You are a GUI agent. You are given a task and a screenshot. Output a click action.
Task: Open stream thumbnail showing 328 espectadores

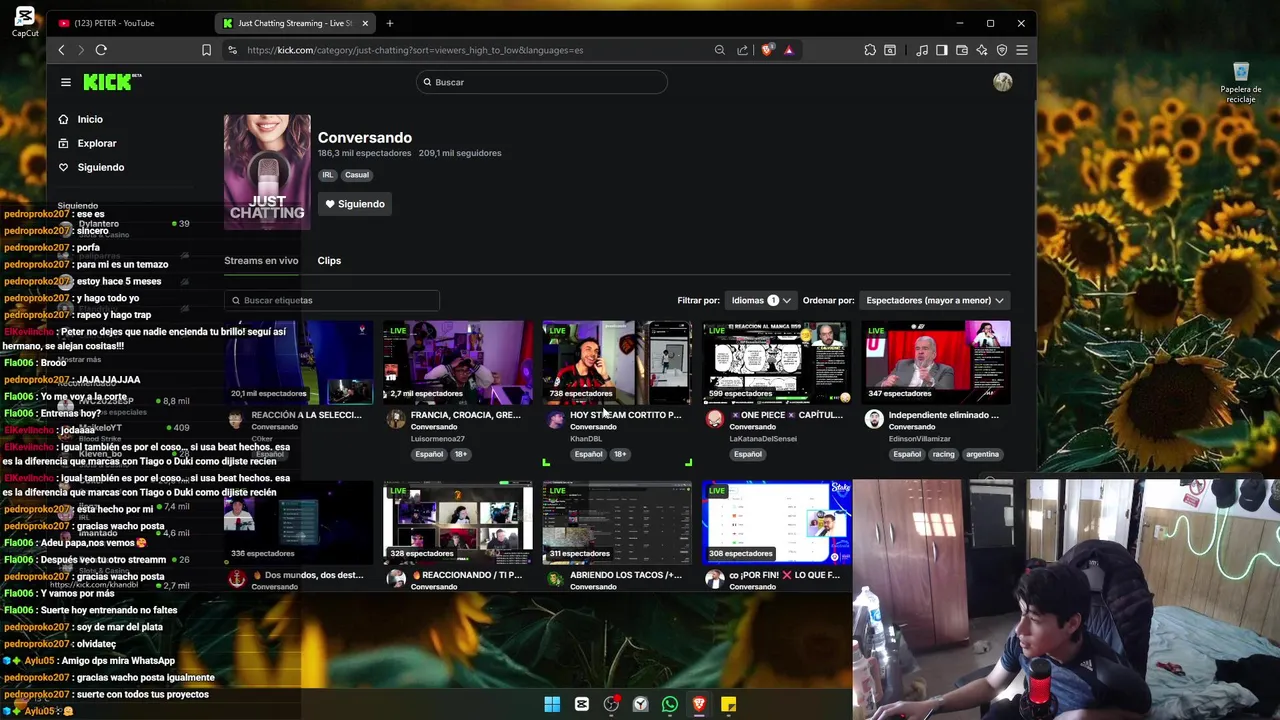point(457,522)
